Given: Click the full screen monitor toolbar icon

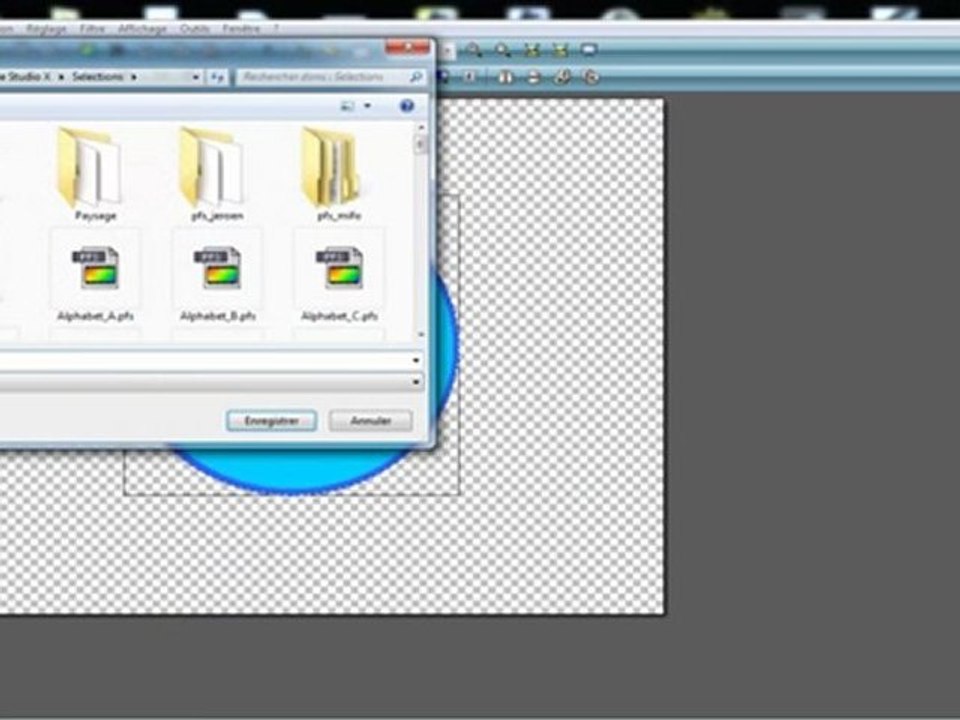Looking at the screenshot, I should pyautogui.click(x=589, y=50).
